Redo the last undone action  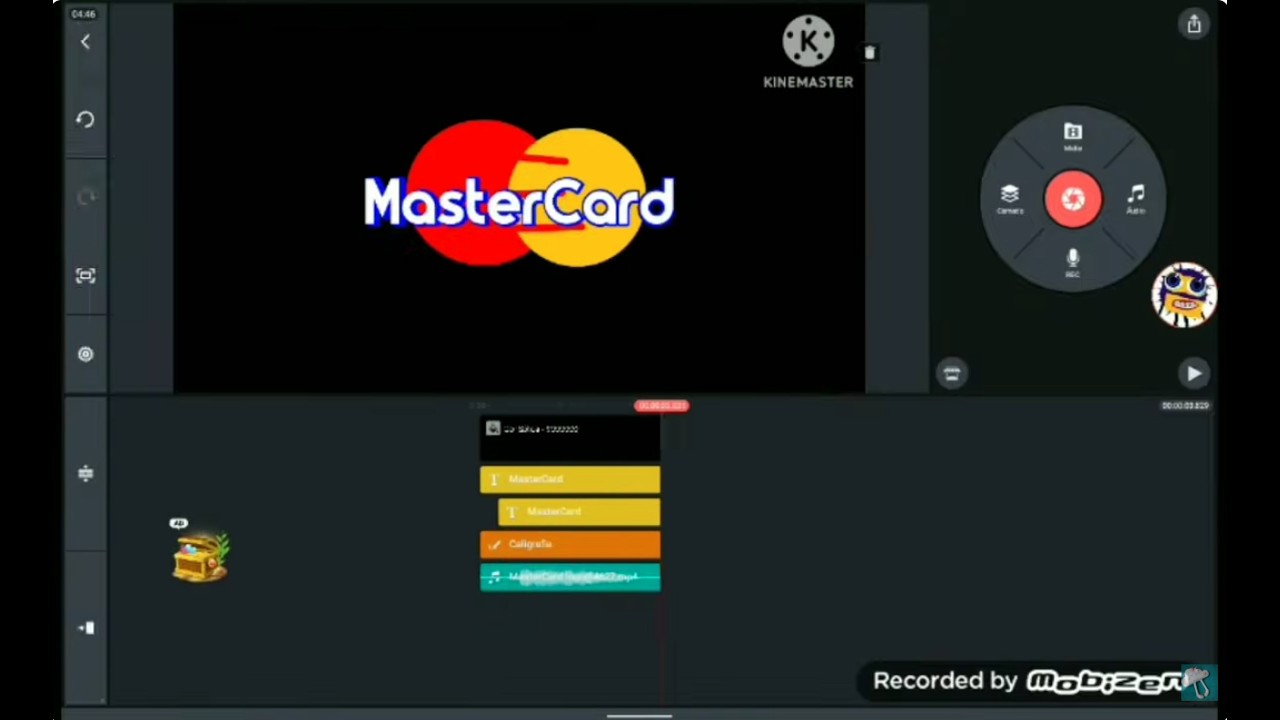(x=85, y=197)
